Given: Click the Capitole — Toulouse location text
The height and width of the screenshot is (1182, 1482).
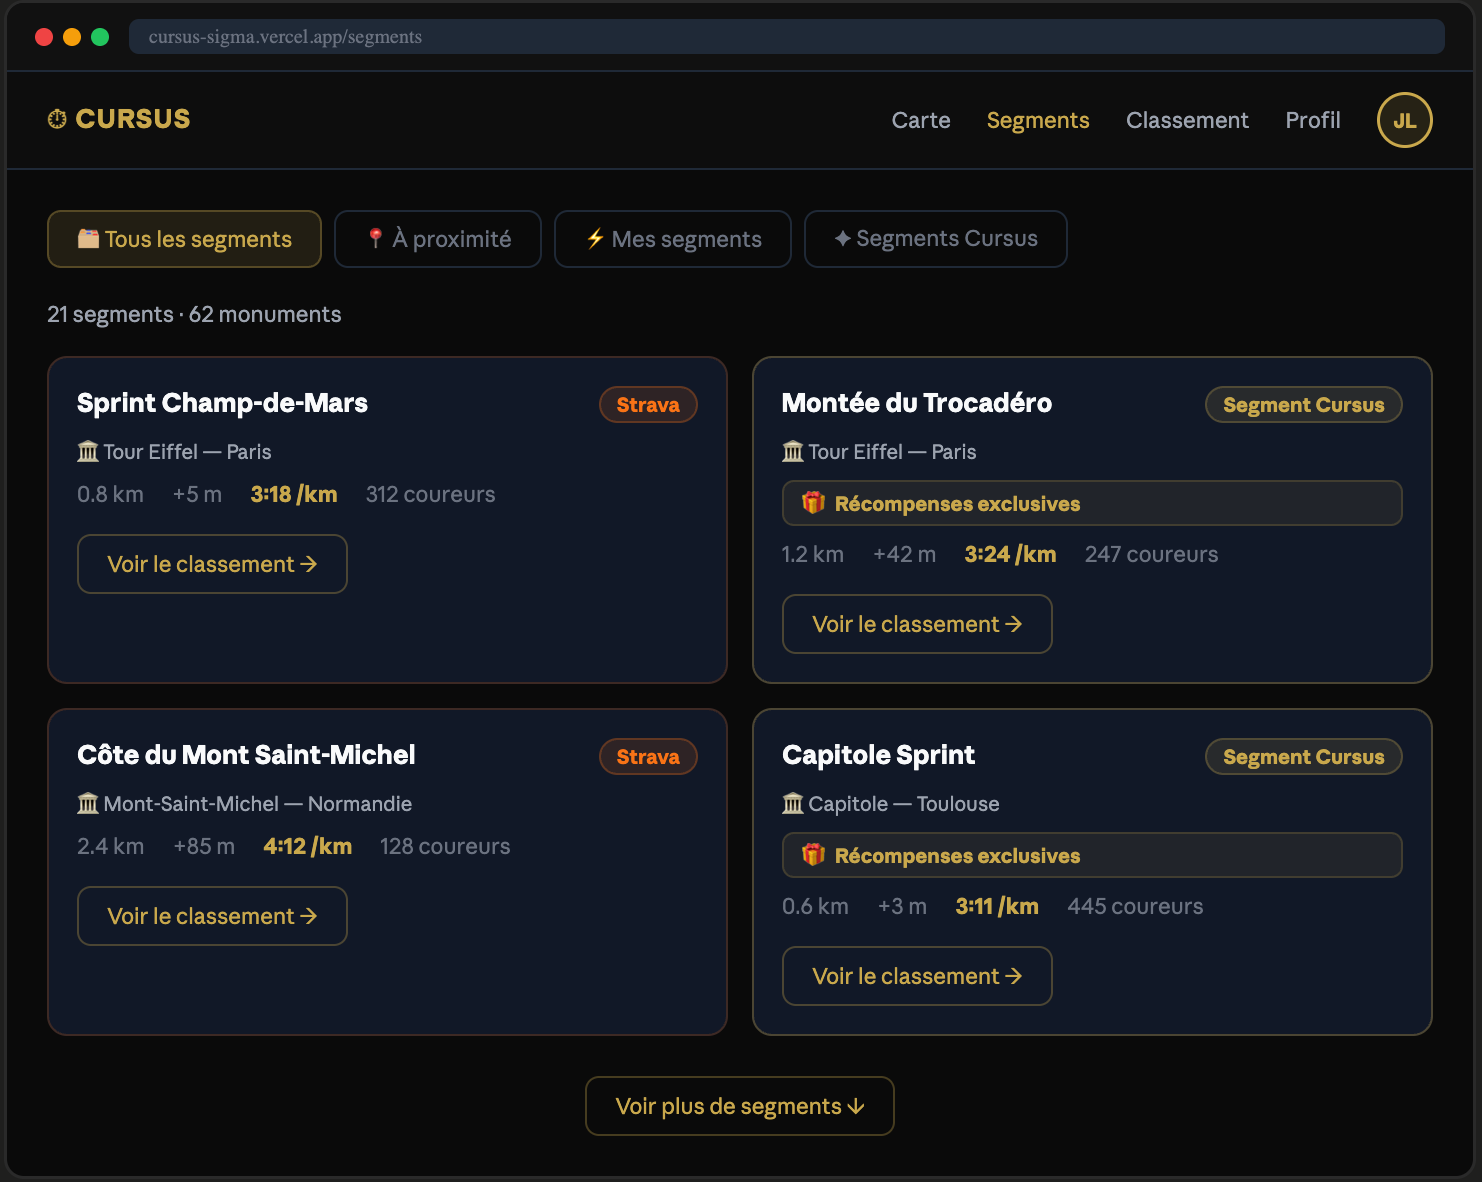Looking at the screenshot, I should pos(904,804).
